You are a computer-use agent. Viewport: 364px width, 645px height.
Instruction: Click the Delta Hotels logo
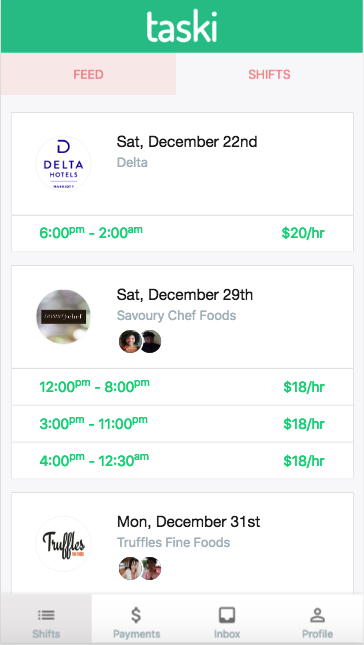63,164
